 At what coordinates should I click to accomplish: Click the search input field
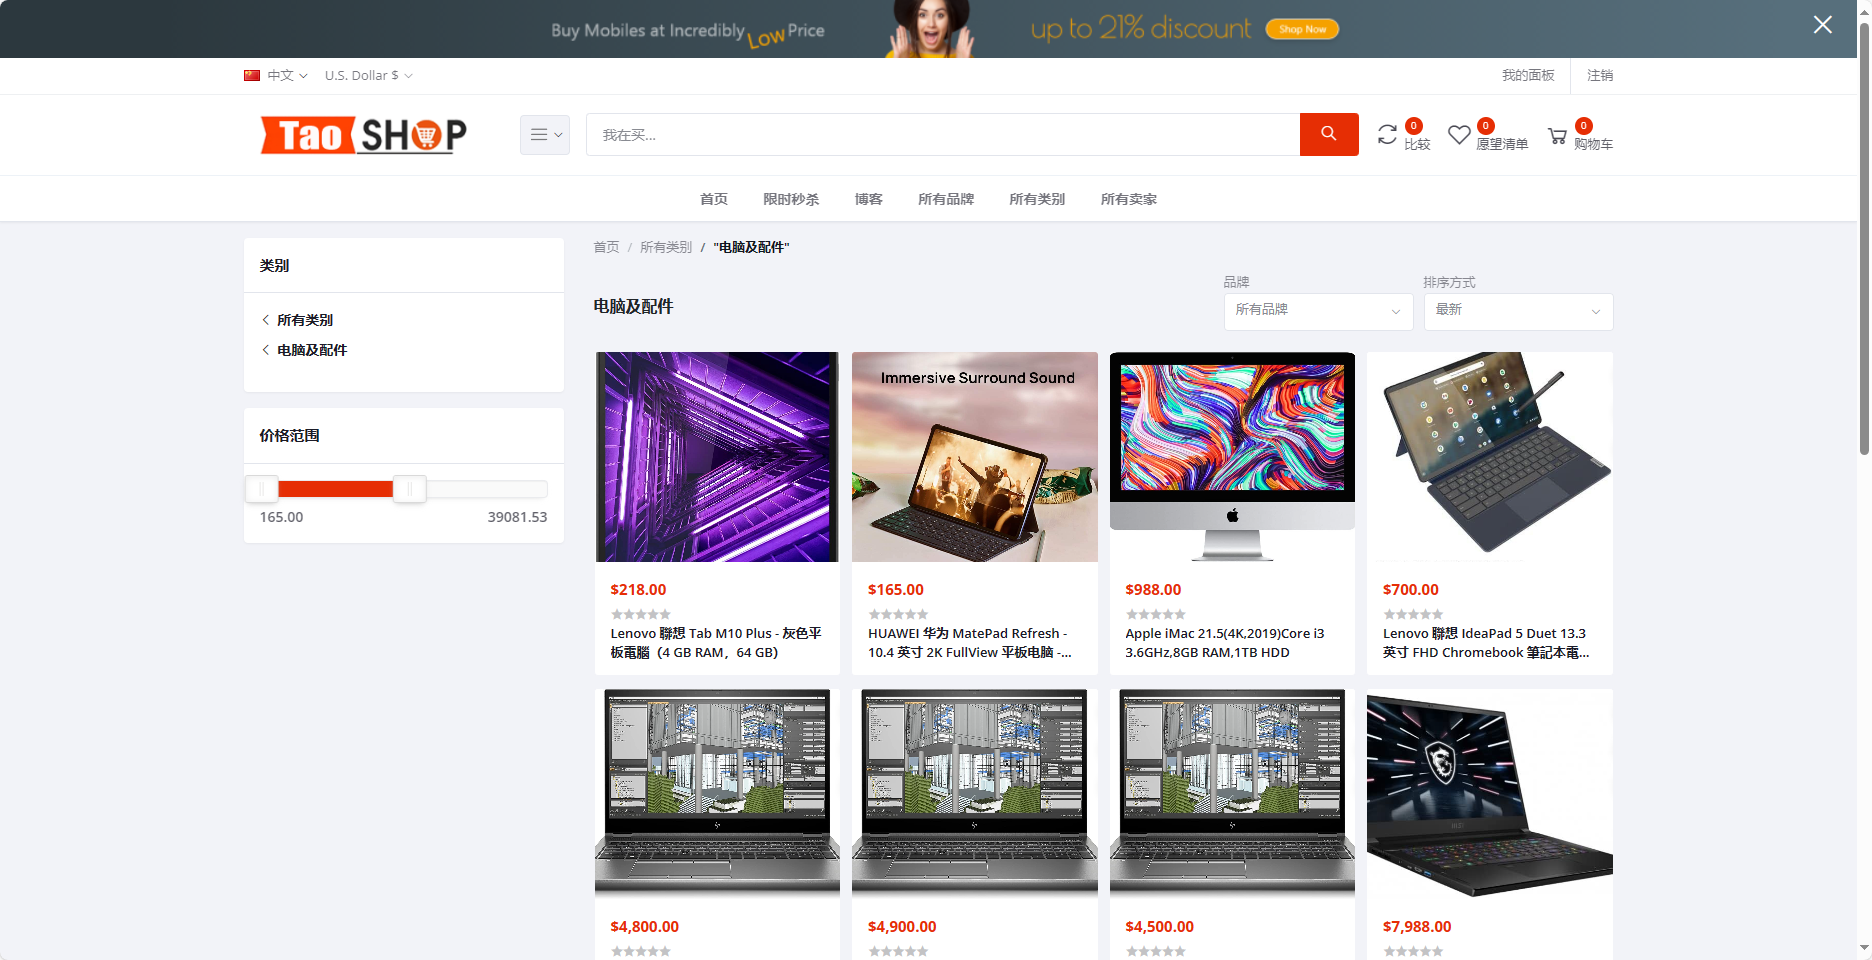943,135
